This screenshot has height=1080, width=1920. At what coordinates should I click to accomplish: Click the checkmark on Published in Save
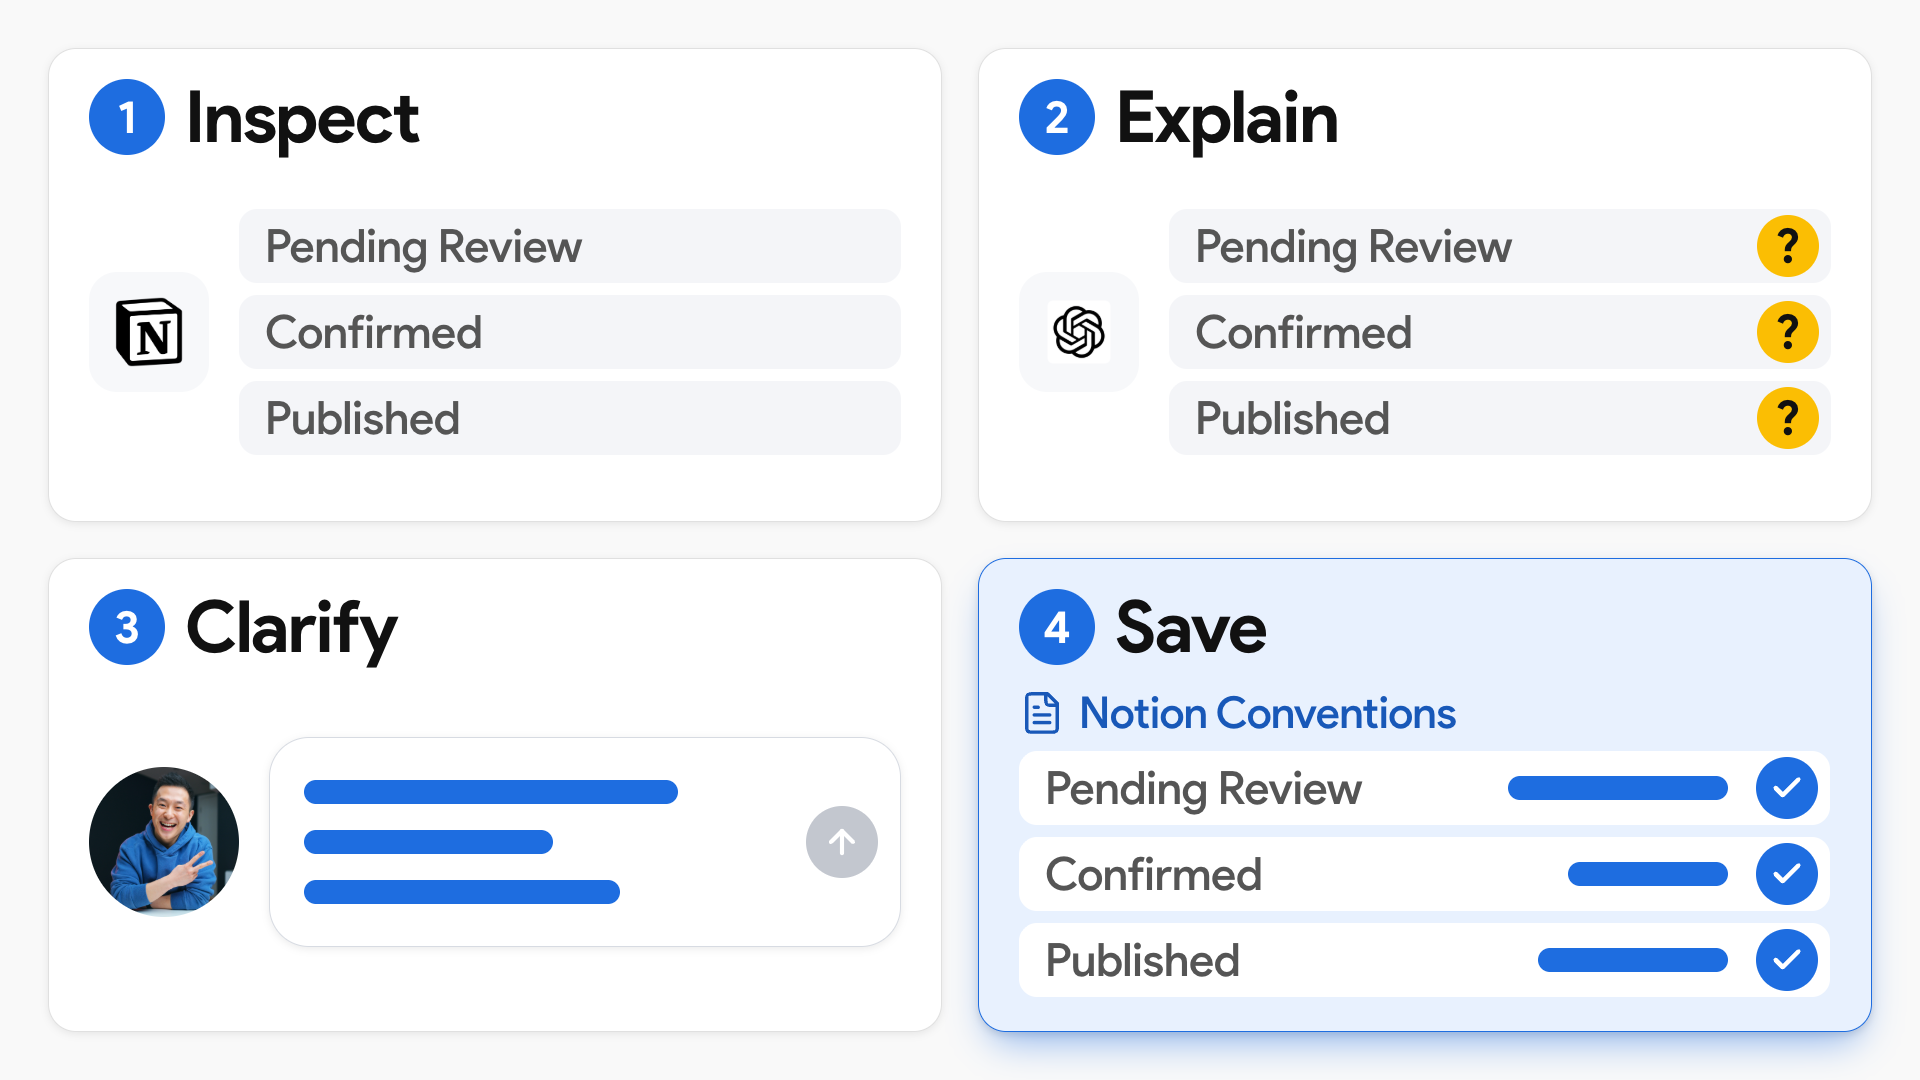1787,960
